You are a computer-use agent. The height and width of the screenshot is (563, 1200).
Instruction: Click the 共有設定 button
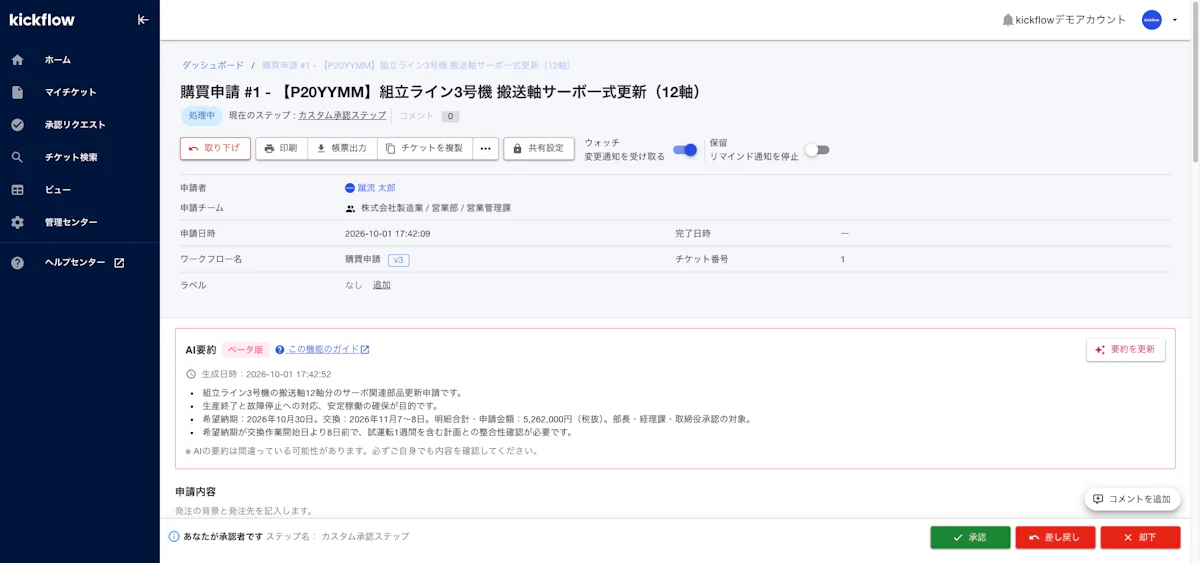539,148
